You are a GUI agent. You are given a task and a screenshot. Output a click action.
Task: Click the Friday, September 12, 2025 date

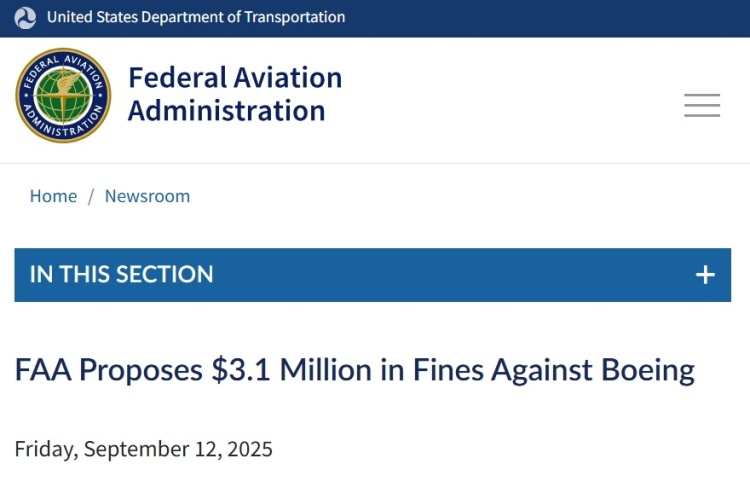click(143, 449)
